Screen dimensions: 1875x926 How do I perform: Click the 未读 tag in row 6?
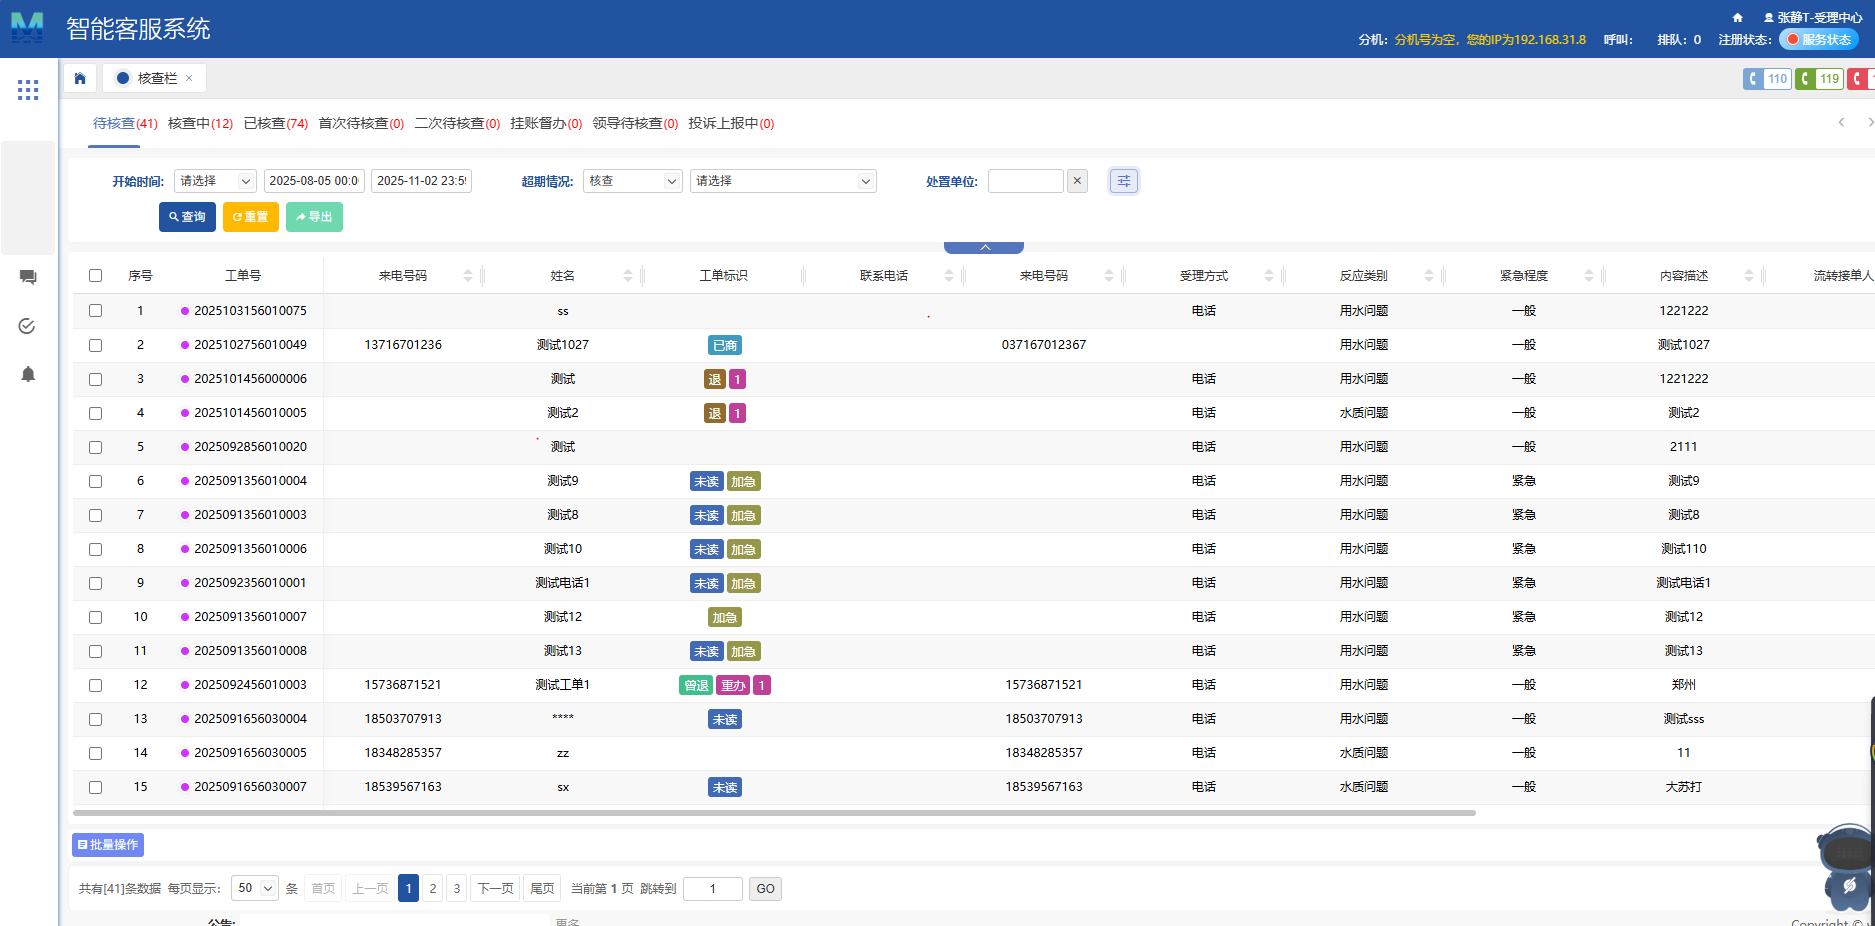(x=707, y=481)
